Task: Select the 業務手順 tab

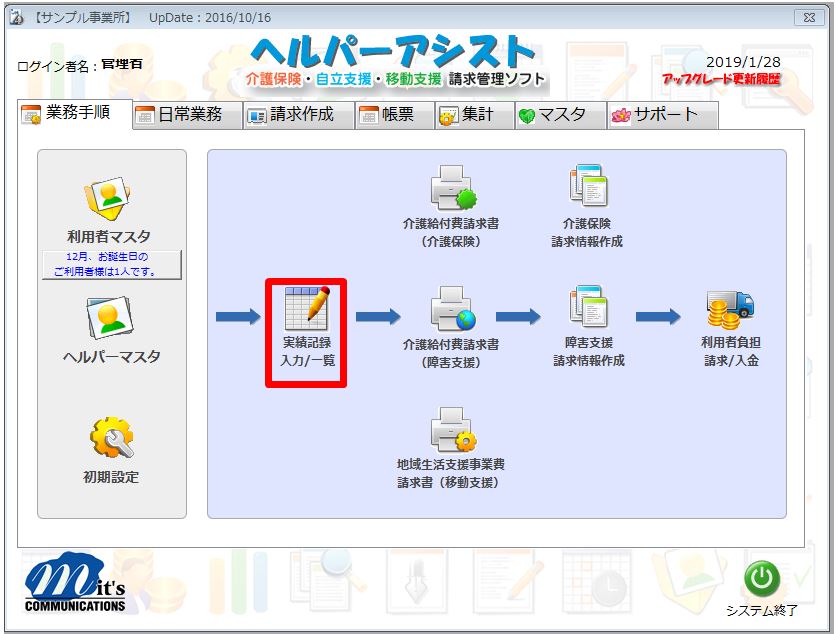Action: 76,115
